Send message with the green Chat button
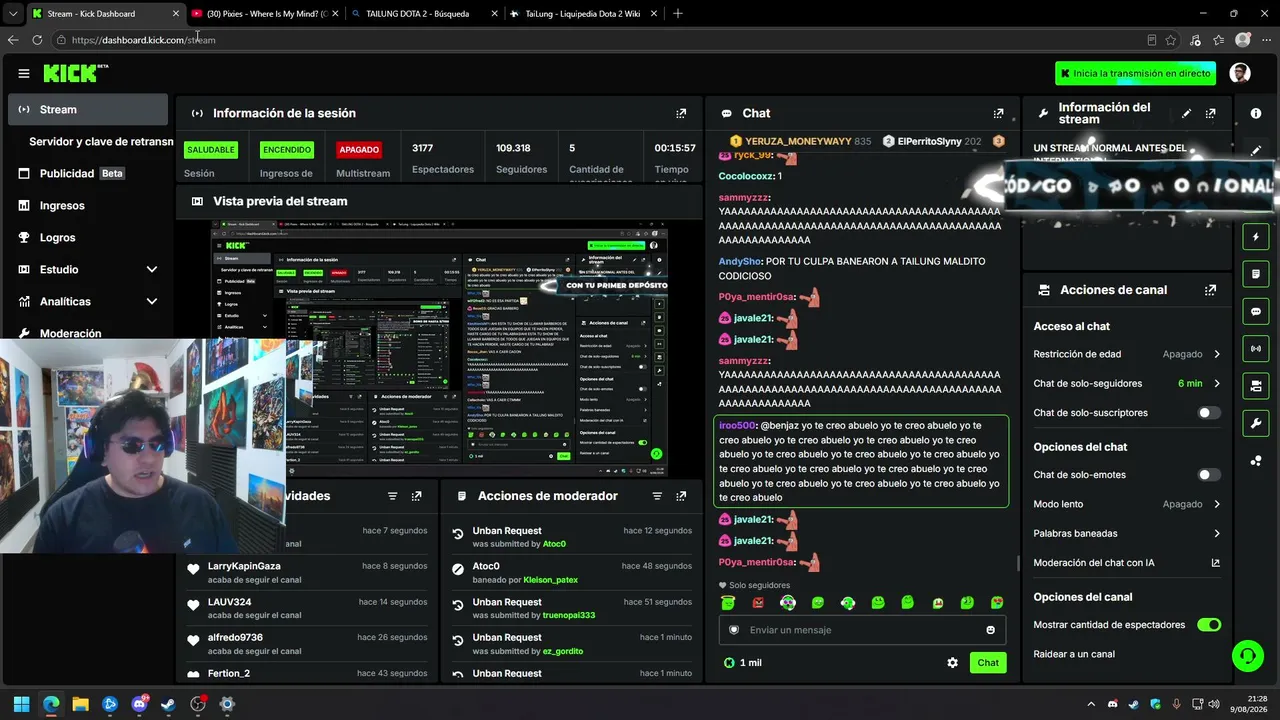Image resolution: width=1280 pixels, height=720 pixels. click(988, 662)
